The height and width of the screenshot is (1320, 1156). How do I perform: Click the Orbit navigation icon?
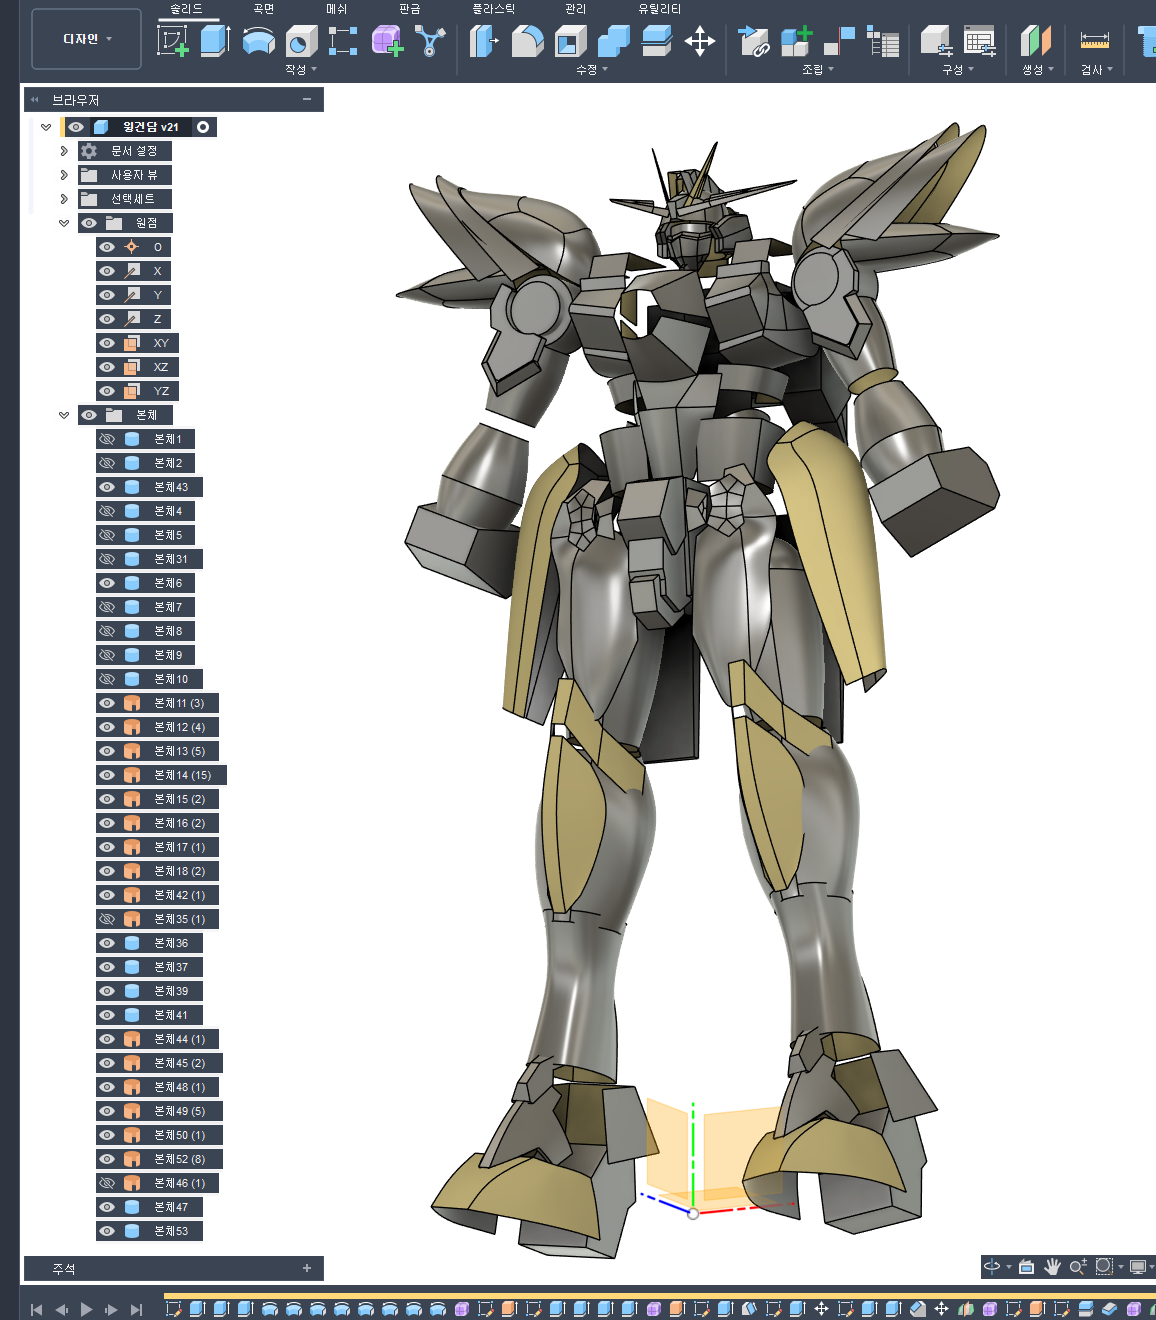[x=992, y=1267]
